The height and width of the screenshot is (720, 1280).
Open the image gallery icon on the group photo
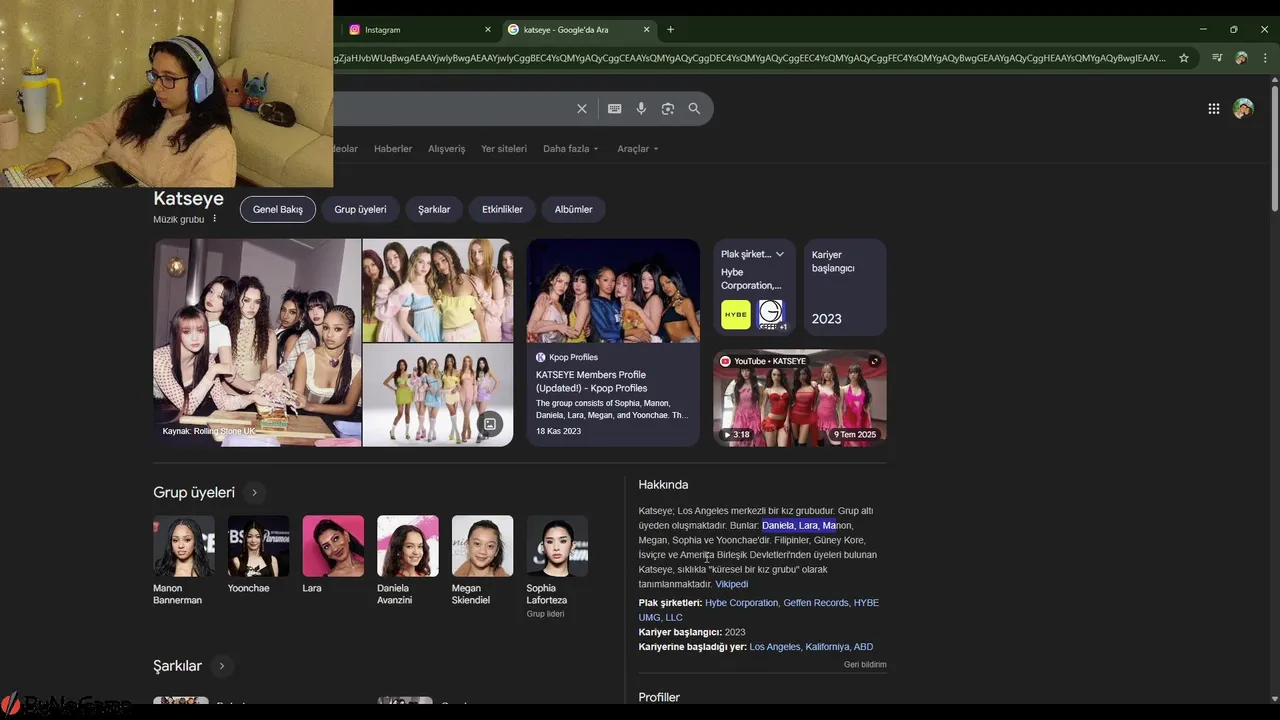pyautogui.click(x=490, y=424)
